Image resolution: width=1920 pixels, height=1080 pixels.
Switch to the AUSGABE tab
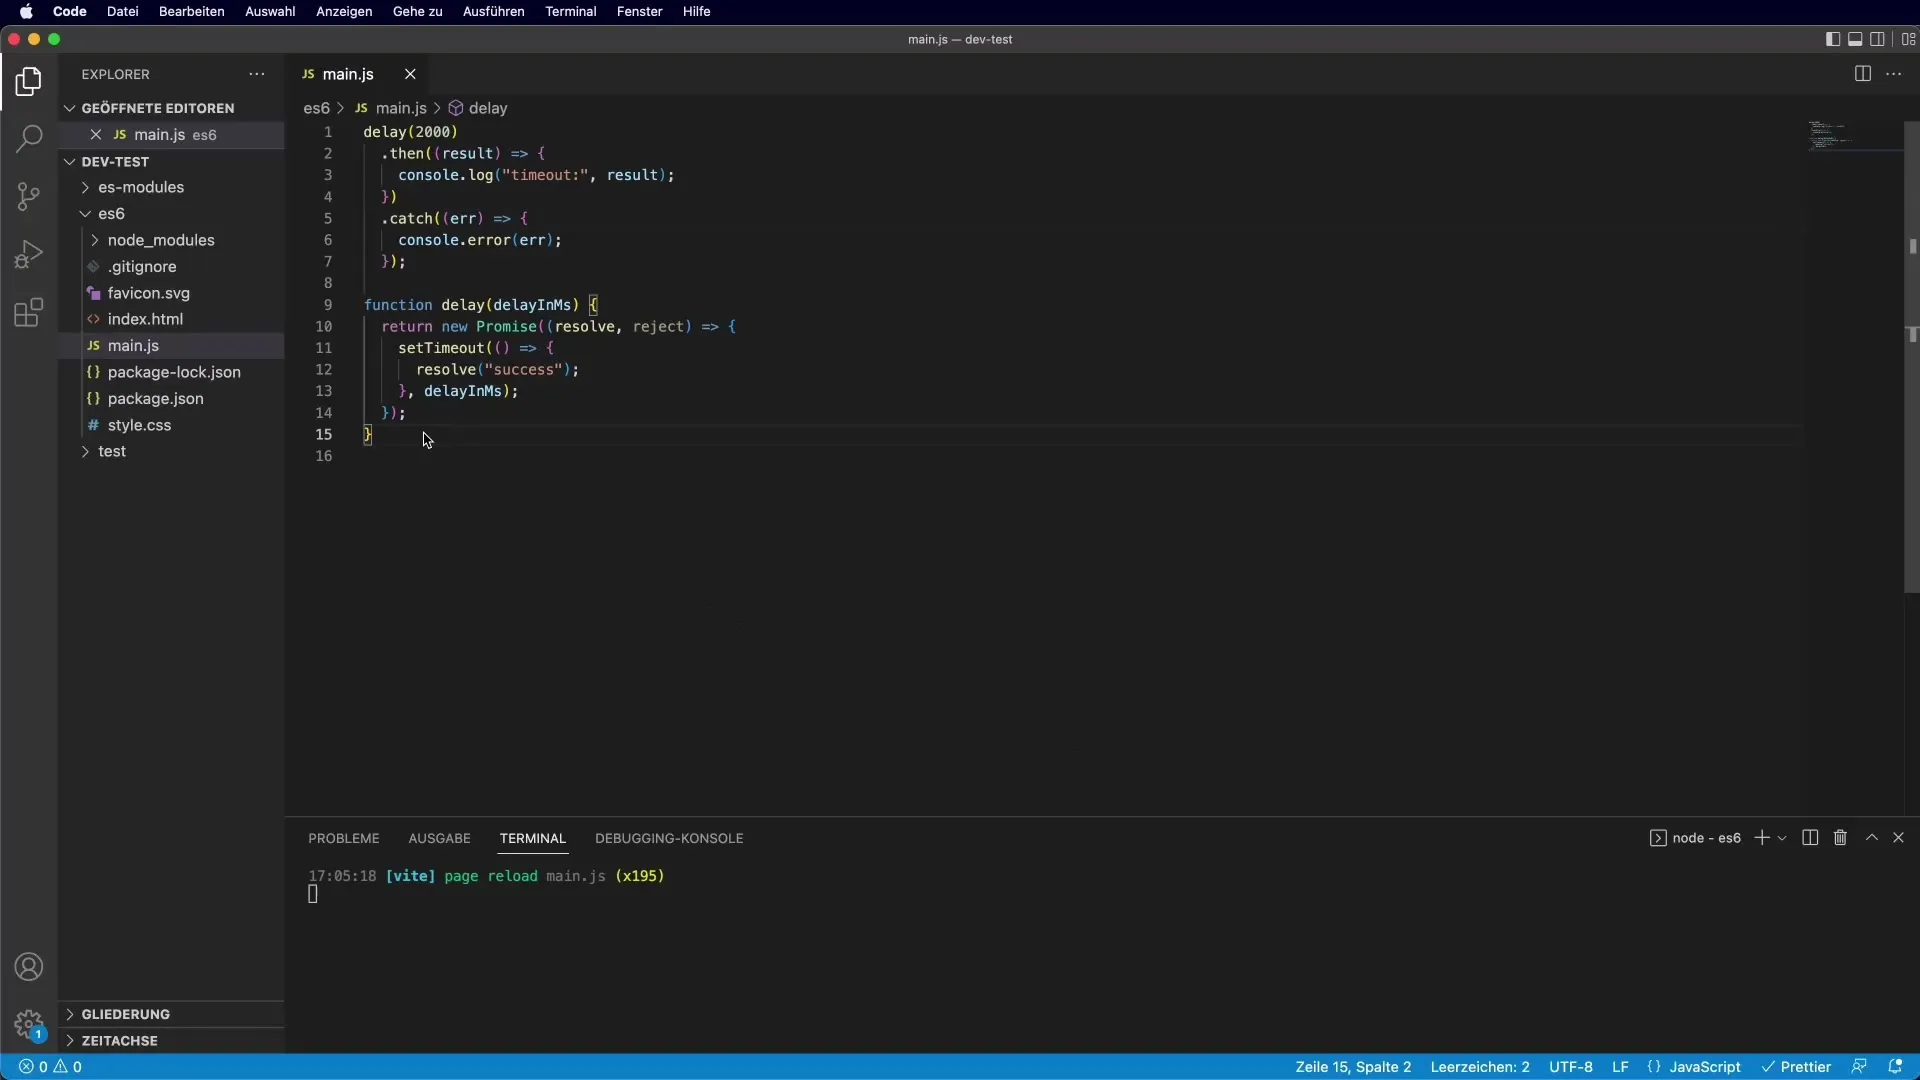tap(439, 838)
